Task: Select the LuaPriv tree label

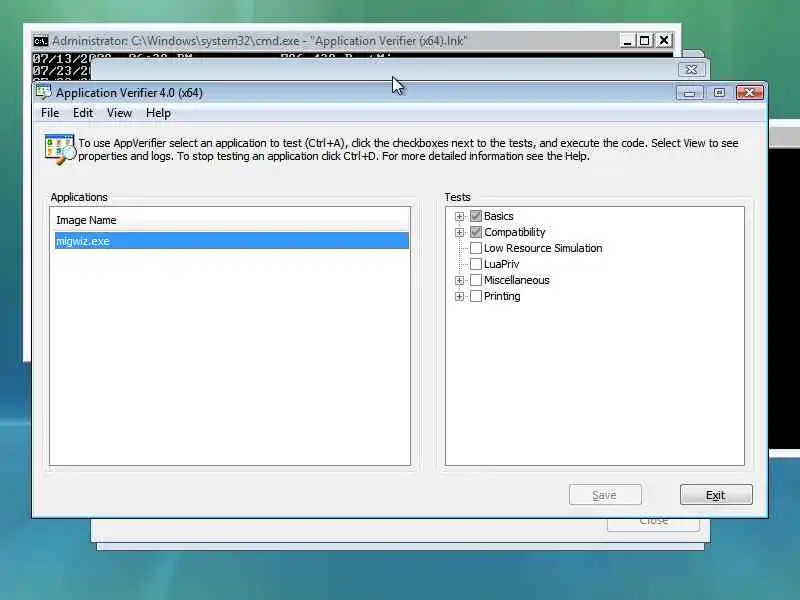Action: click(501, 264)
